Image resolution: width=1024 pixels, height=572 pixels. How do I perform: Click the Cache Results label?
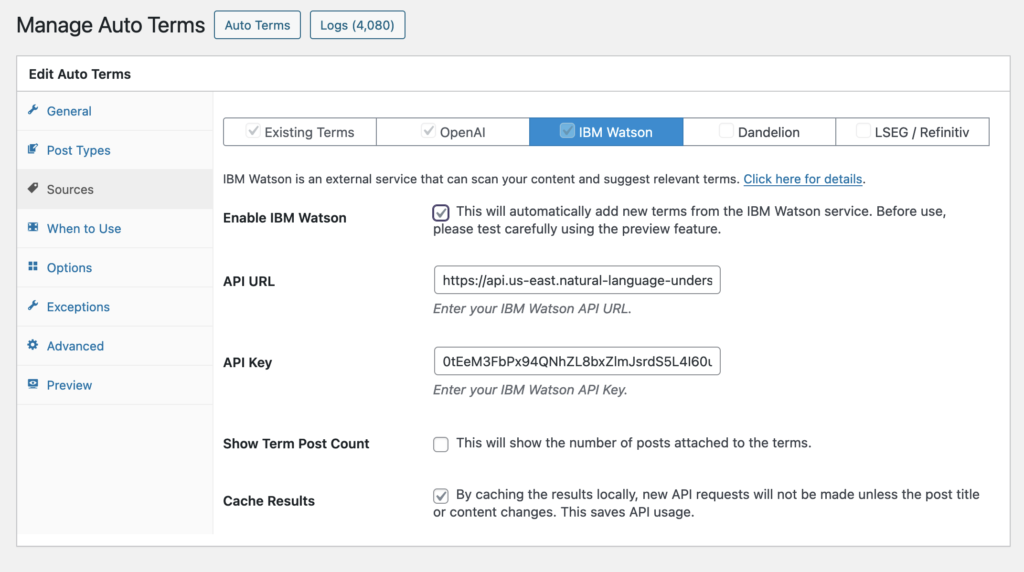click(269, 501)
